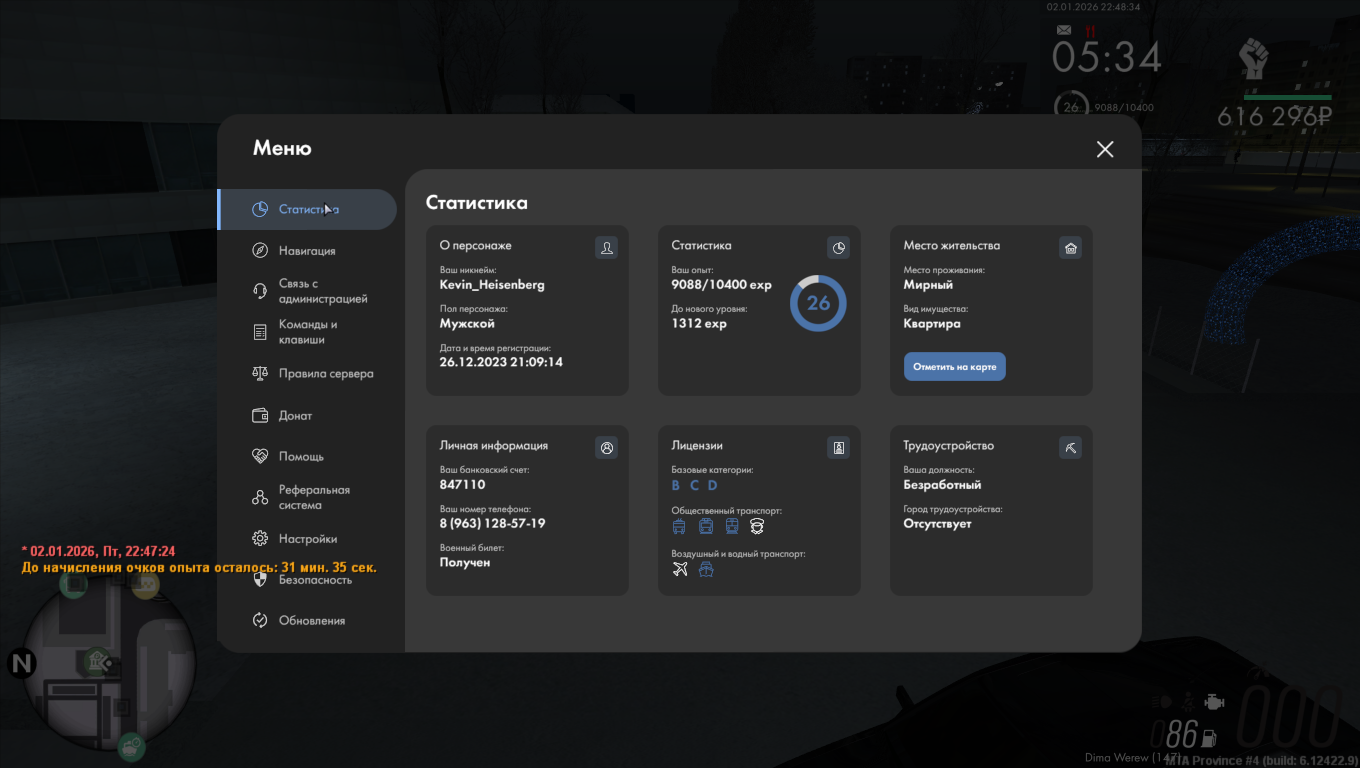This screenshot has height=768, width=1360.
Task: Click the referral nodes icon
Action: tap(260, 497)
